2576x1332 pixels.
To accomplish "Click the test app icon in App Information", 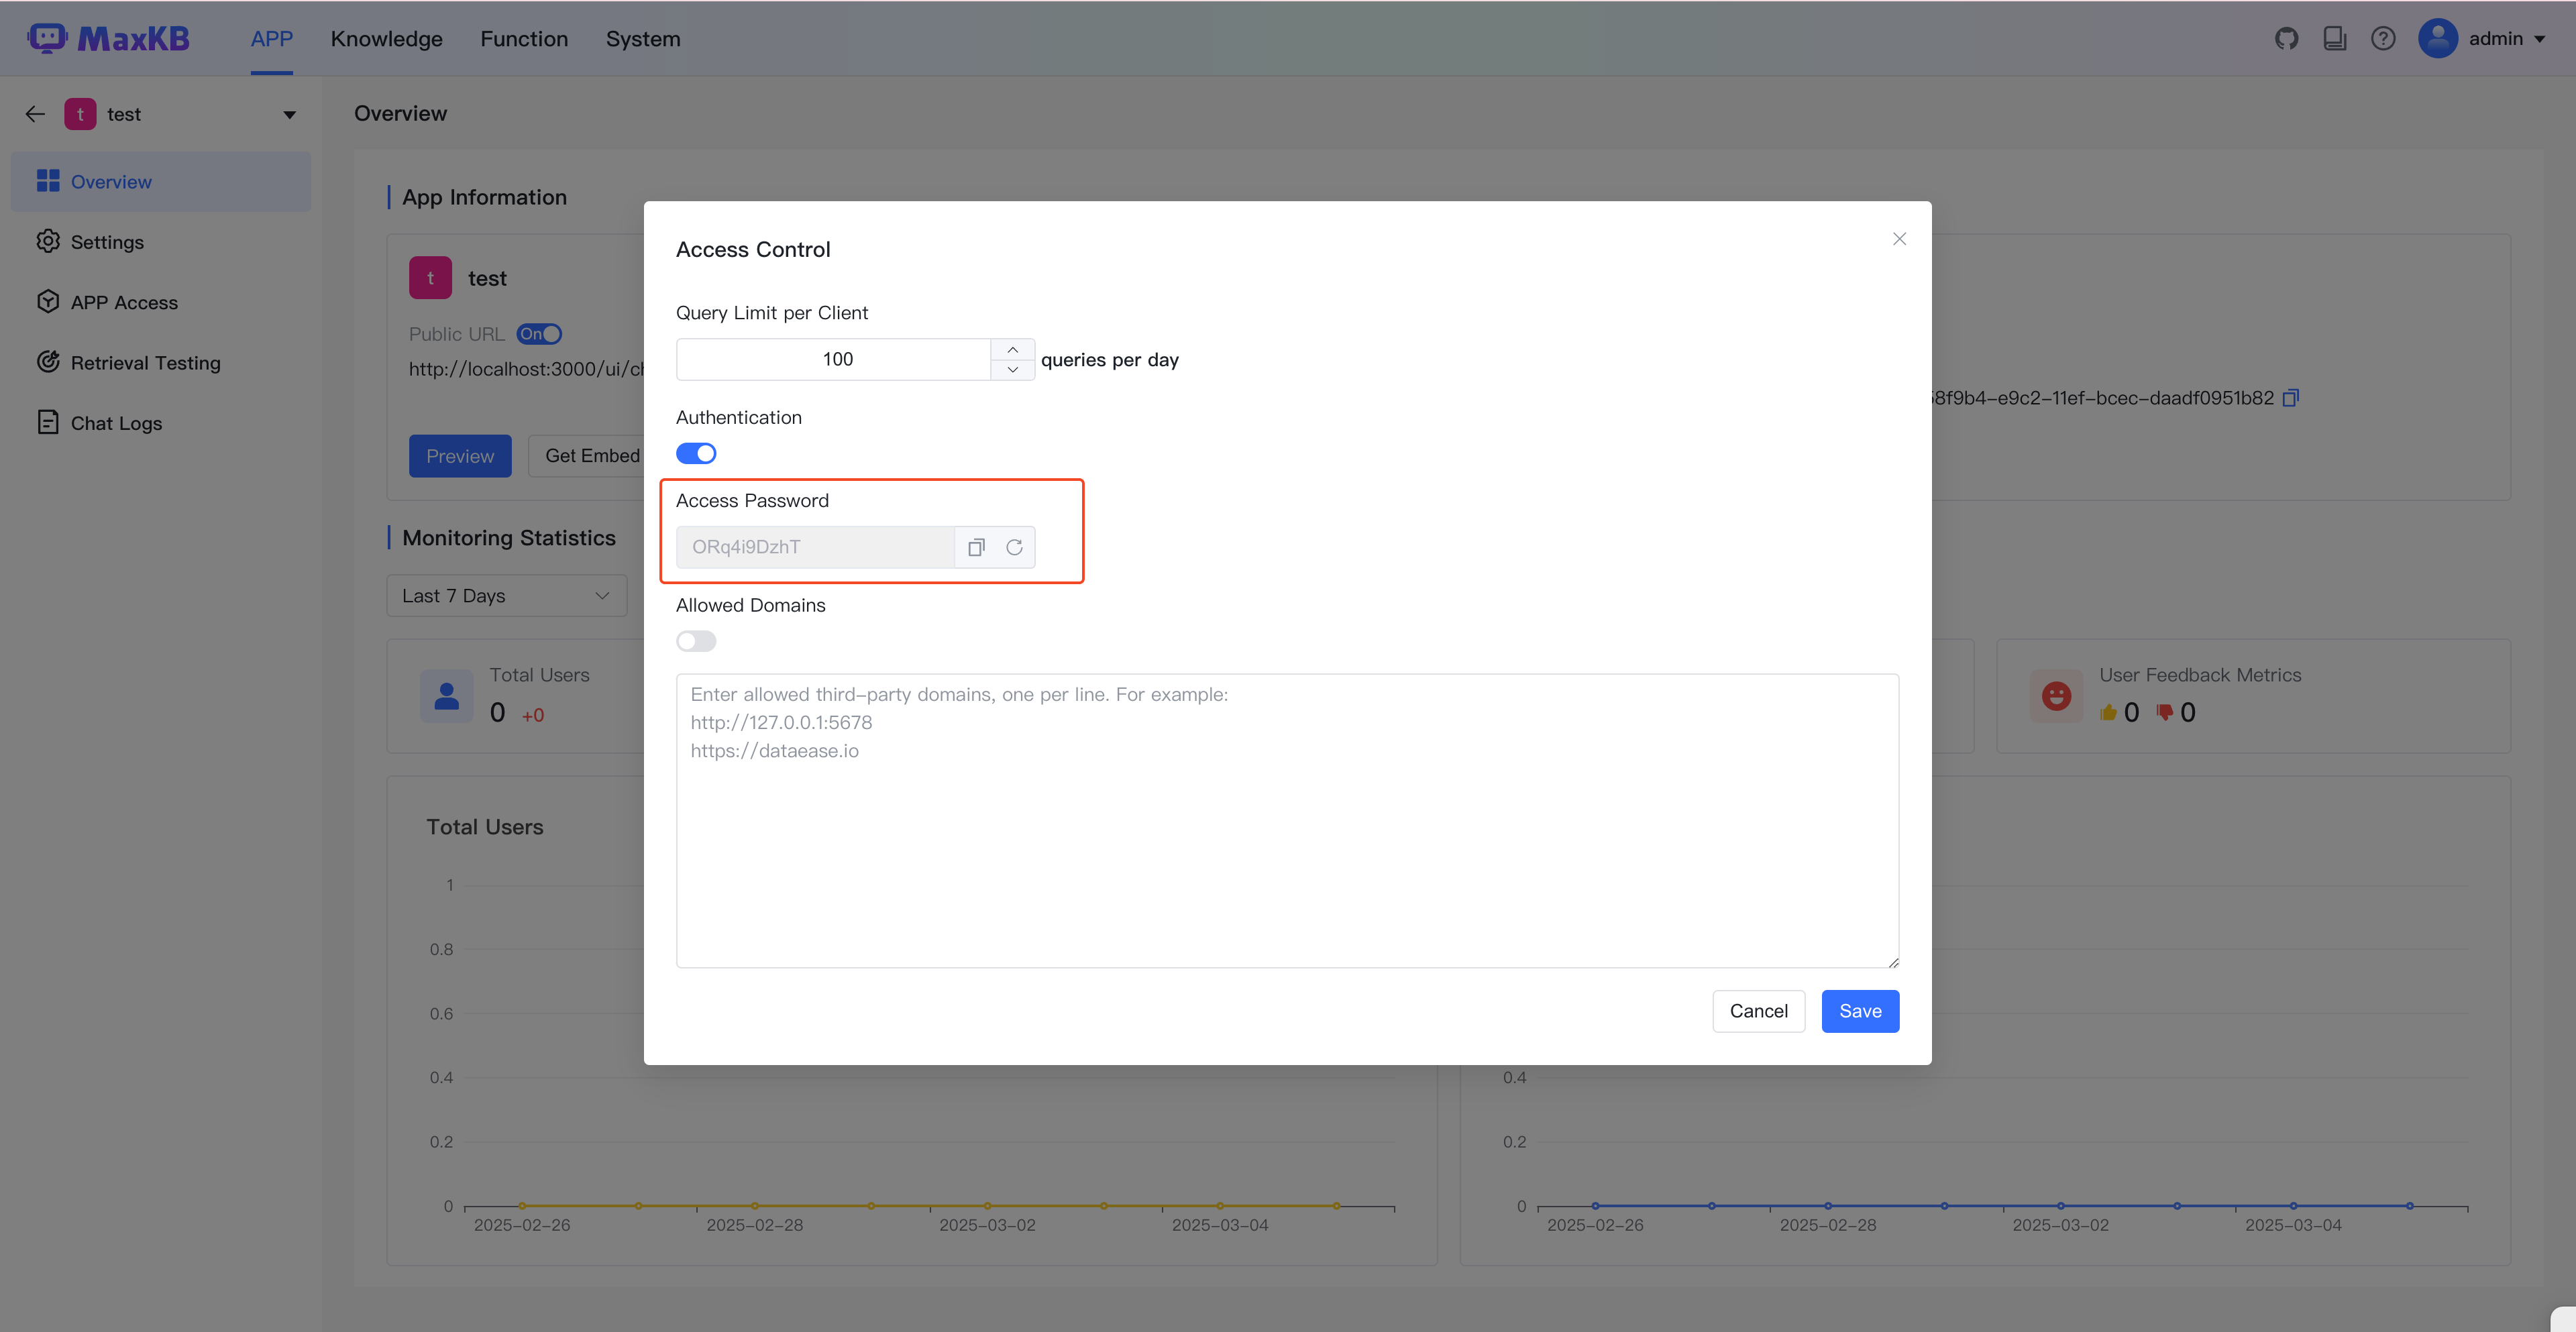I will tap(430, 278).
